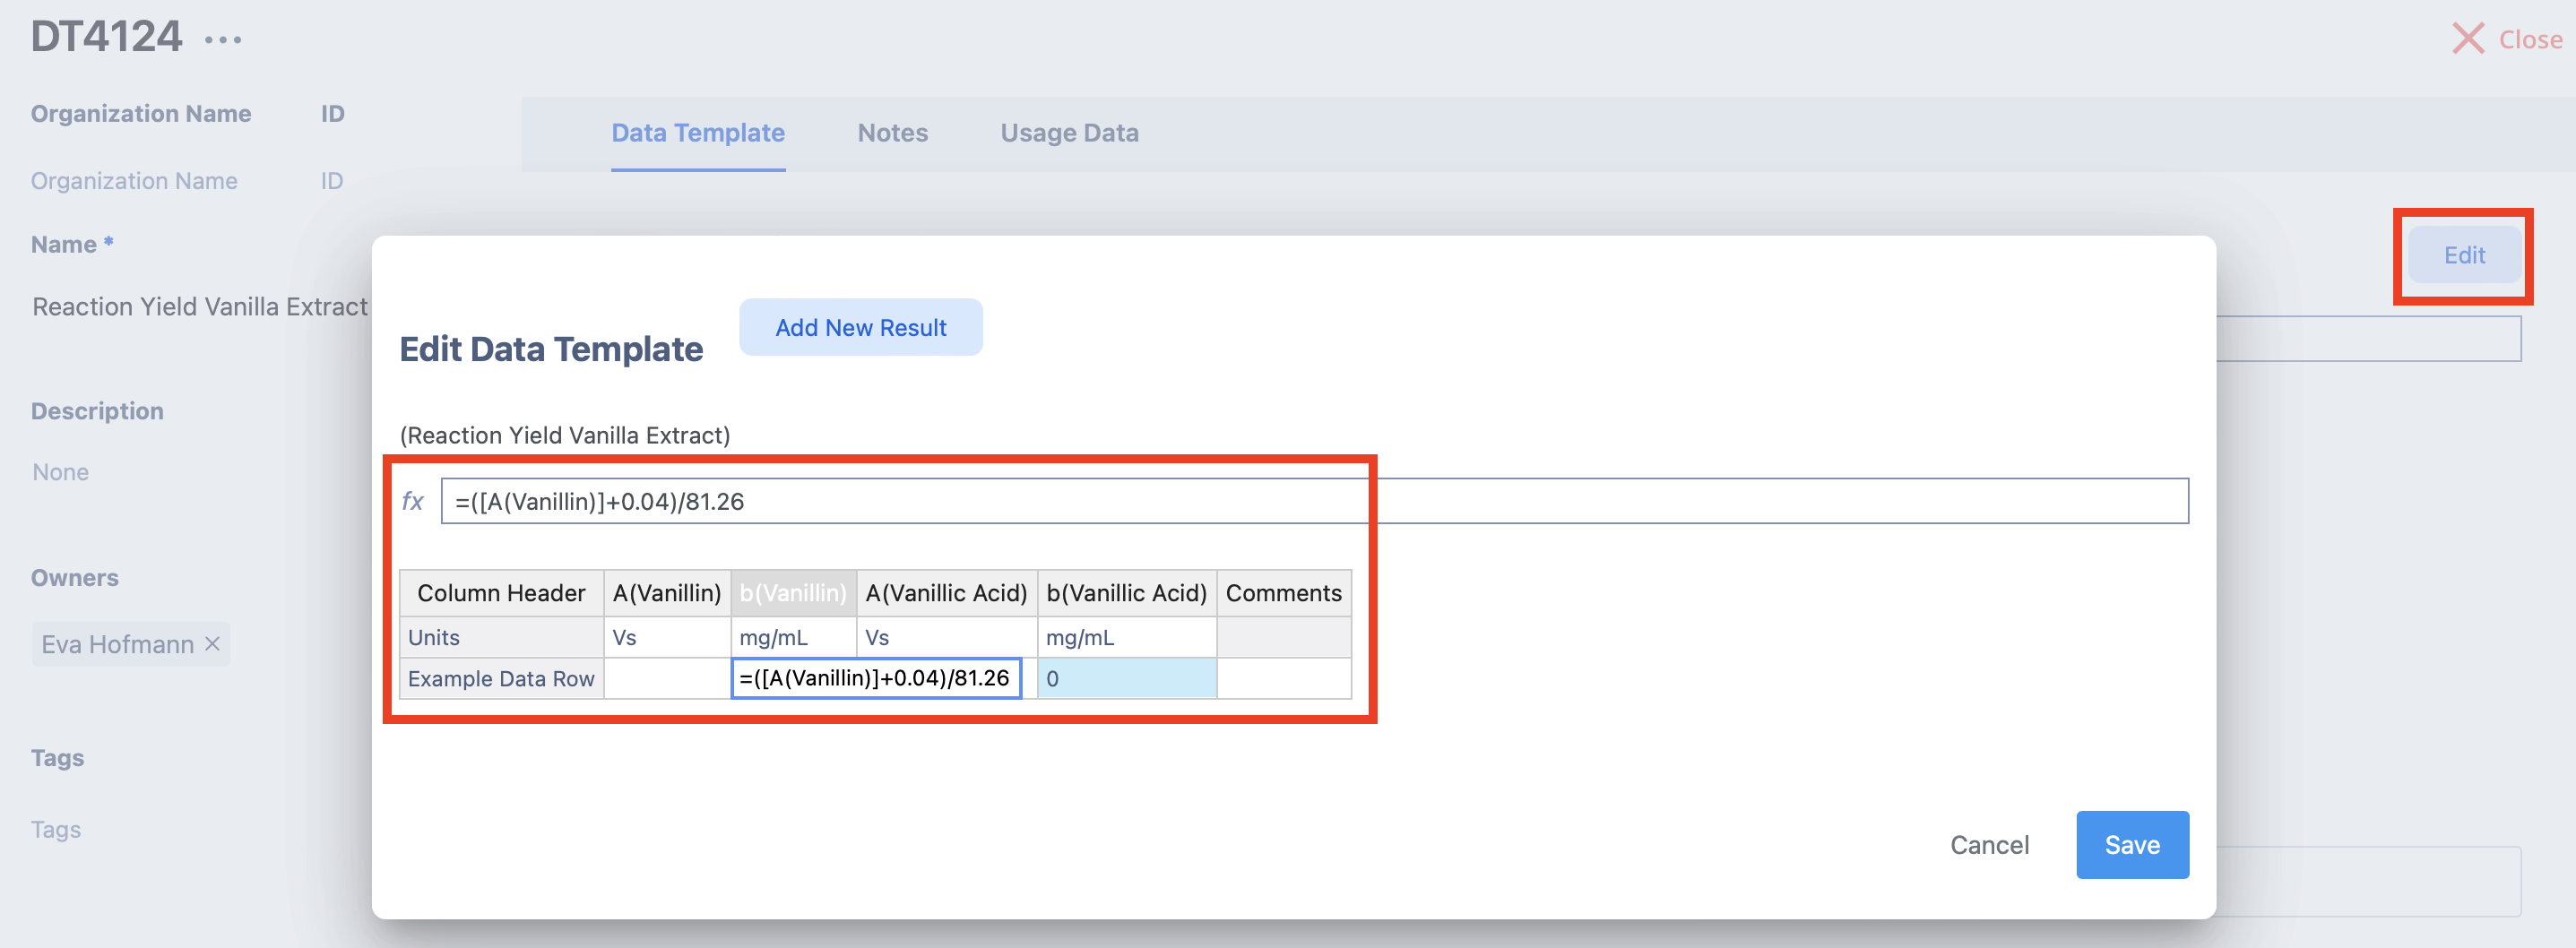Viewport: 2576px width, 948px height.
Task: Remove Eva Hofmann from owners
Action: pos(212,643)
